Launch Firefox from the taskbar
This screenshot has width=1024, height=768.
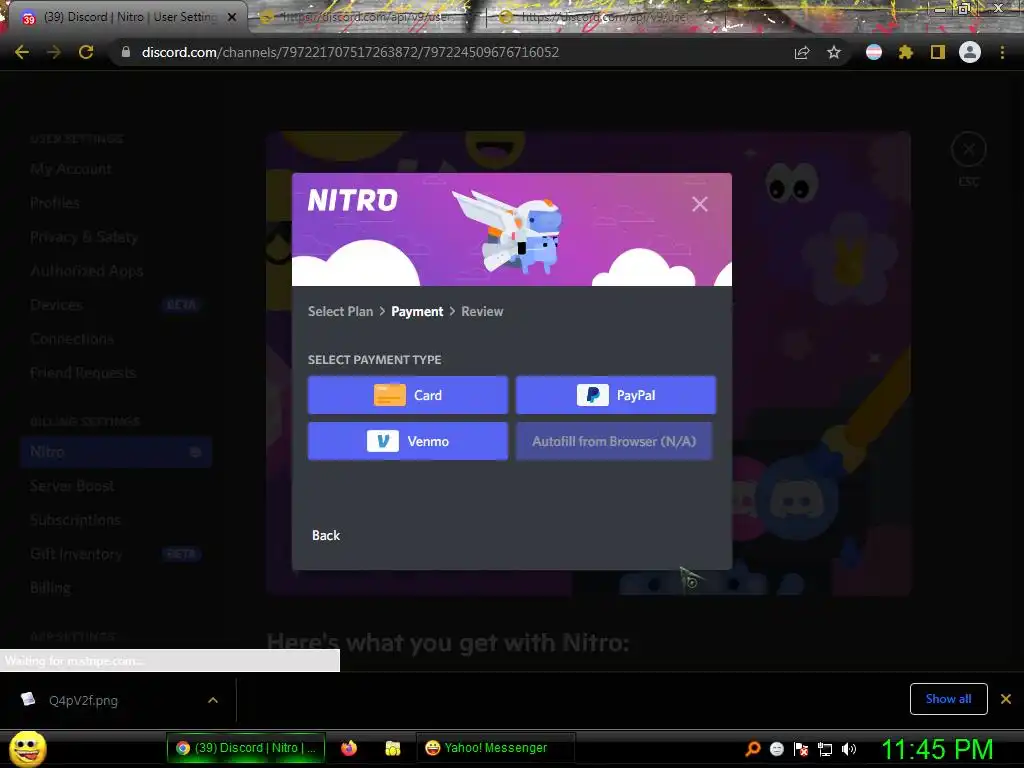[x=349, y=748]
